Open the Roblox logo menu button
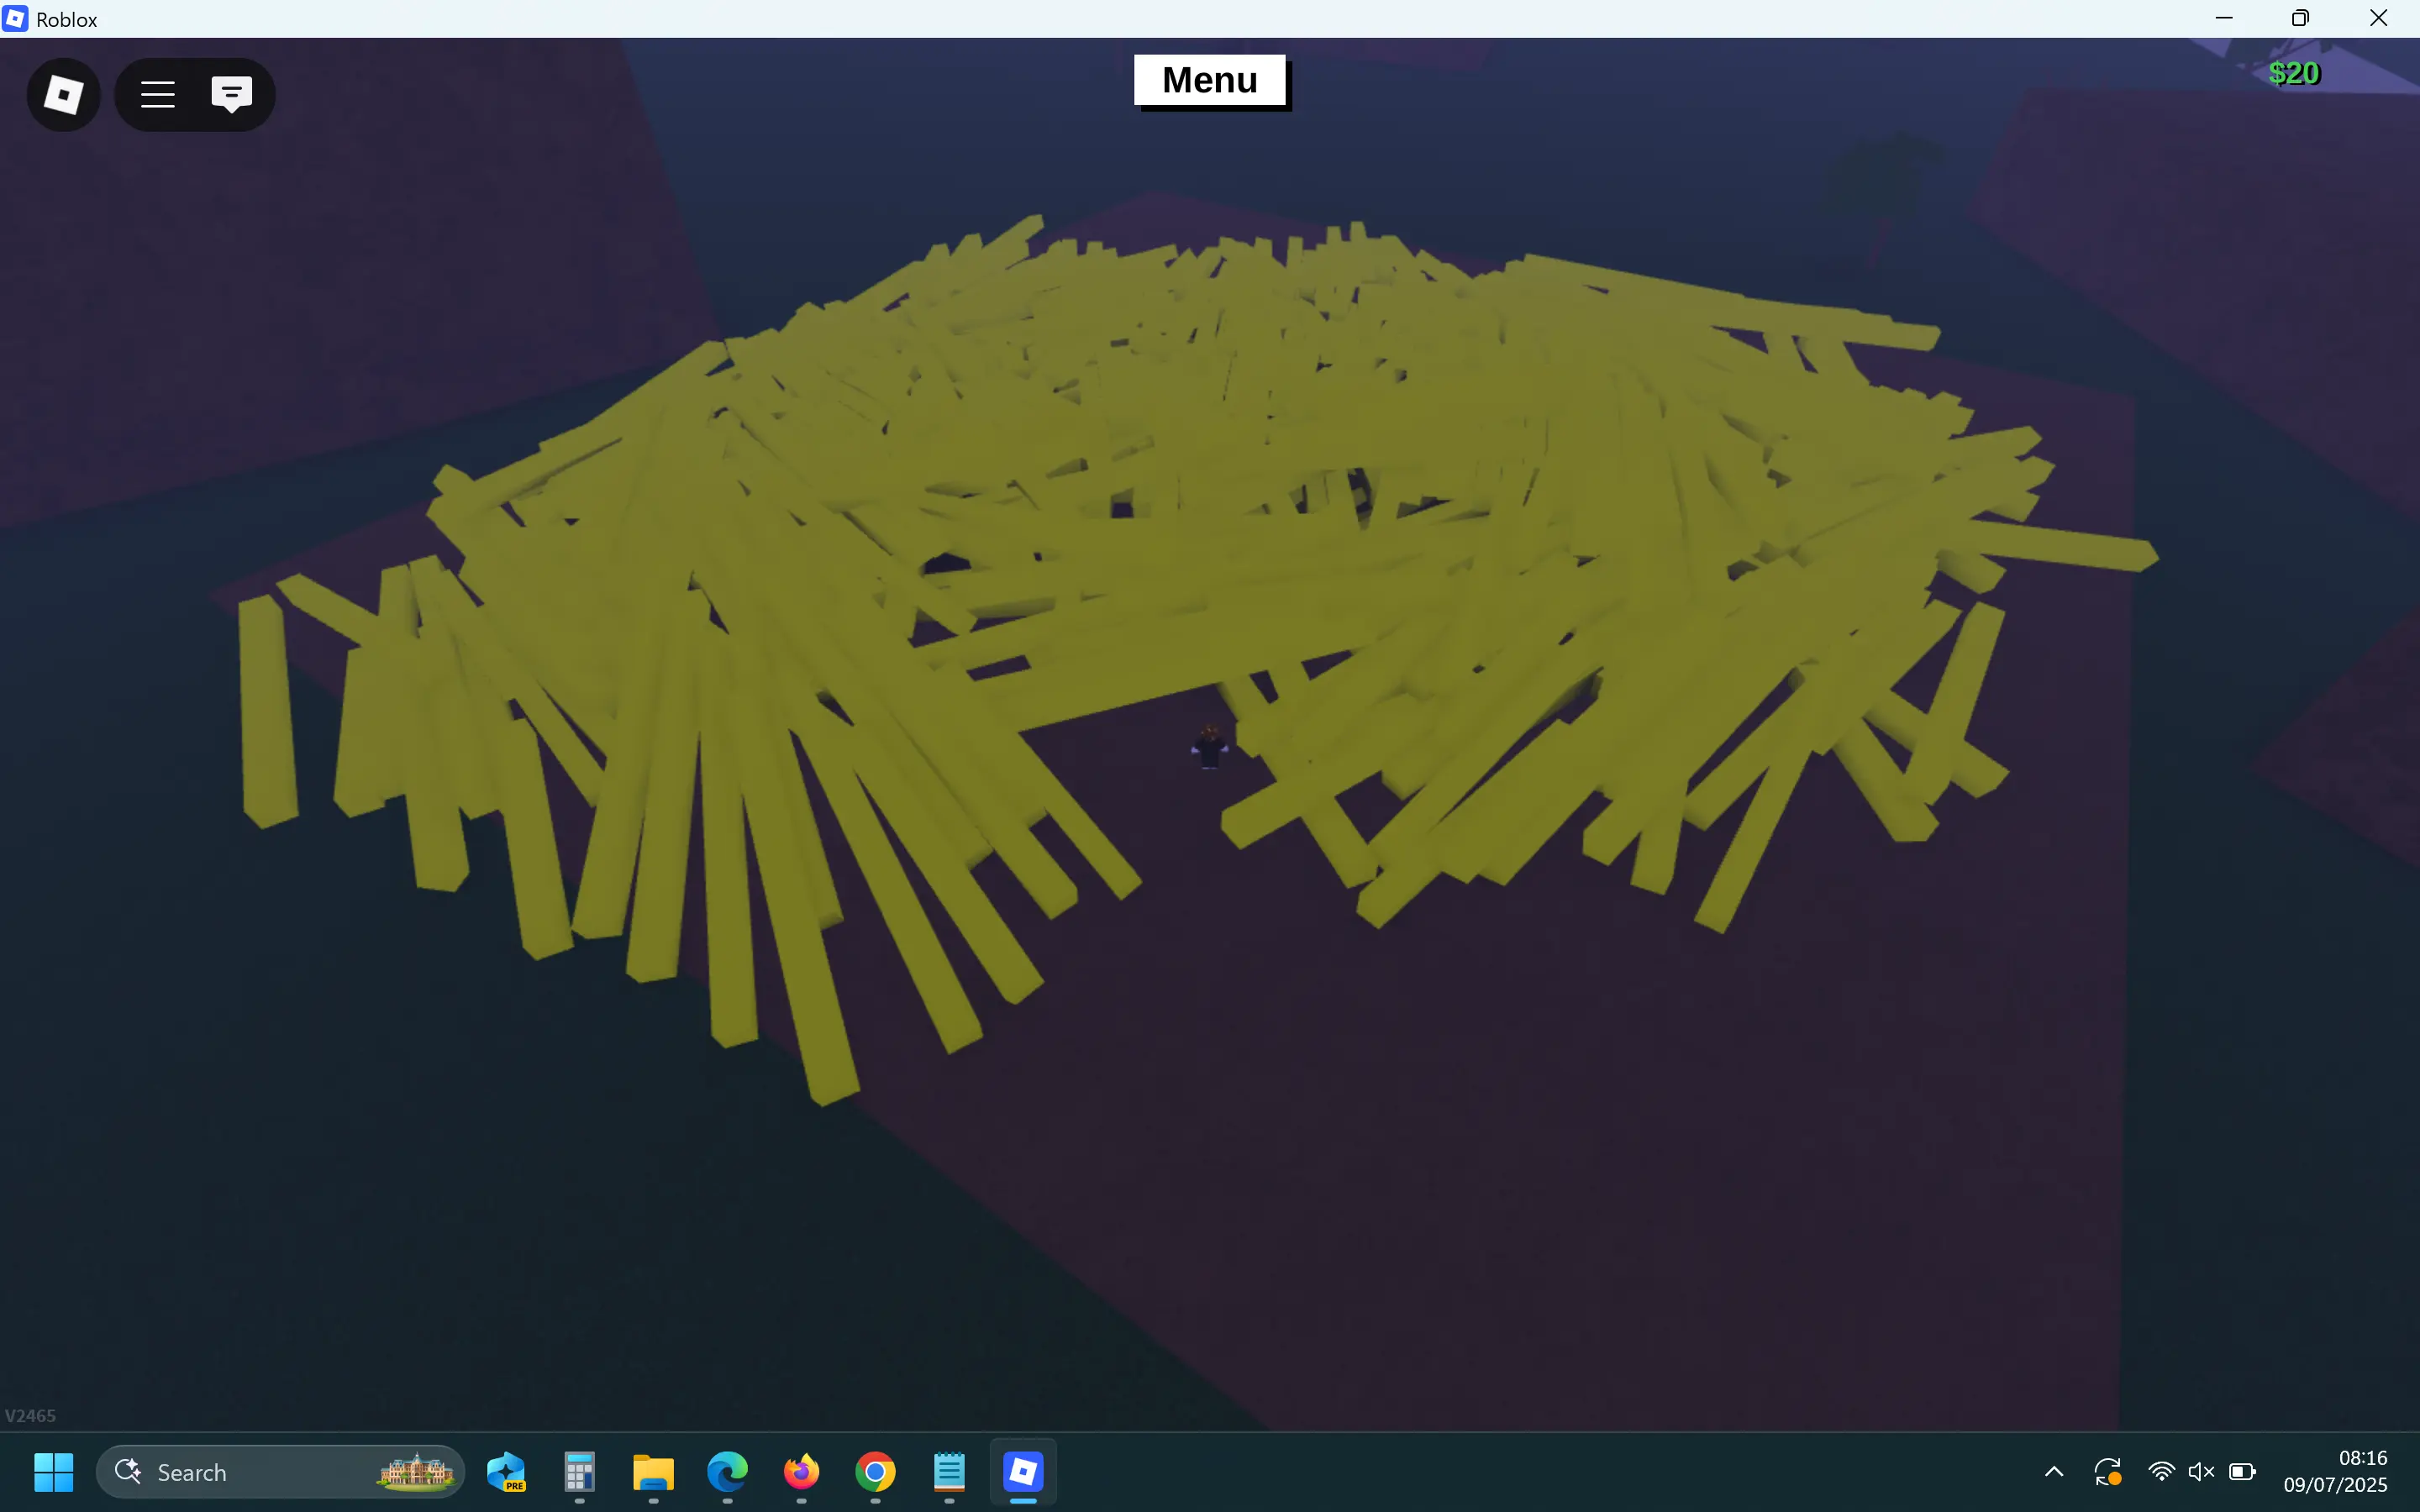The height and width of the screenshot is (1512, 2420). coord(63,95)
